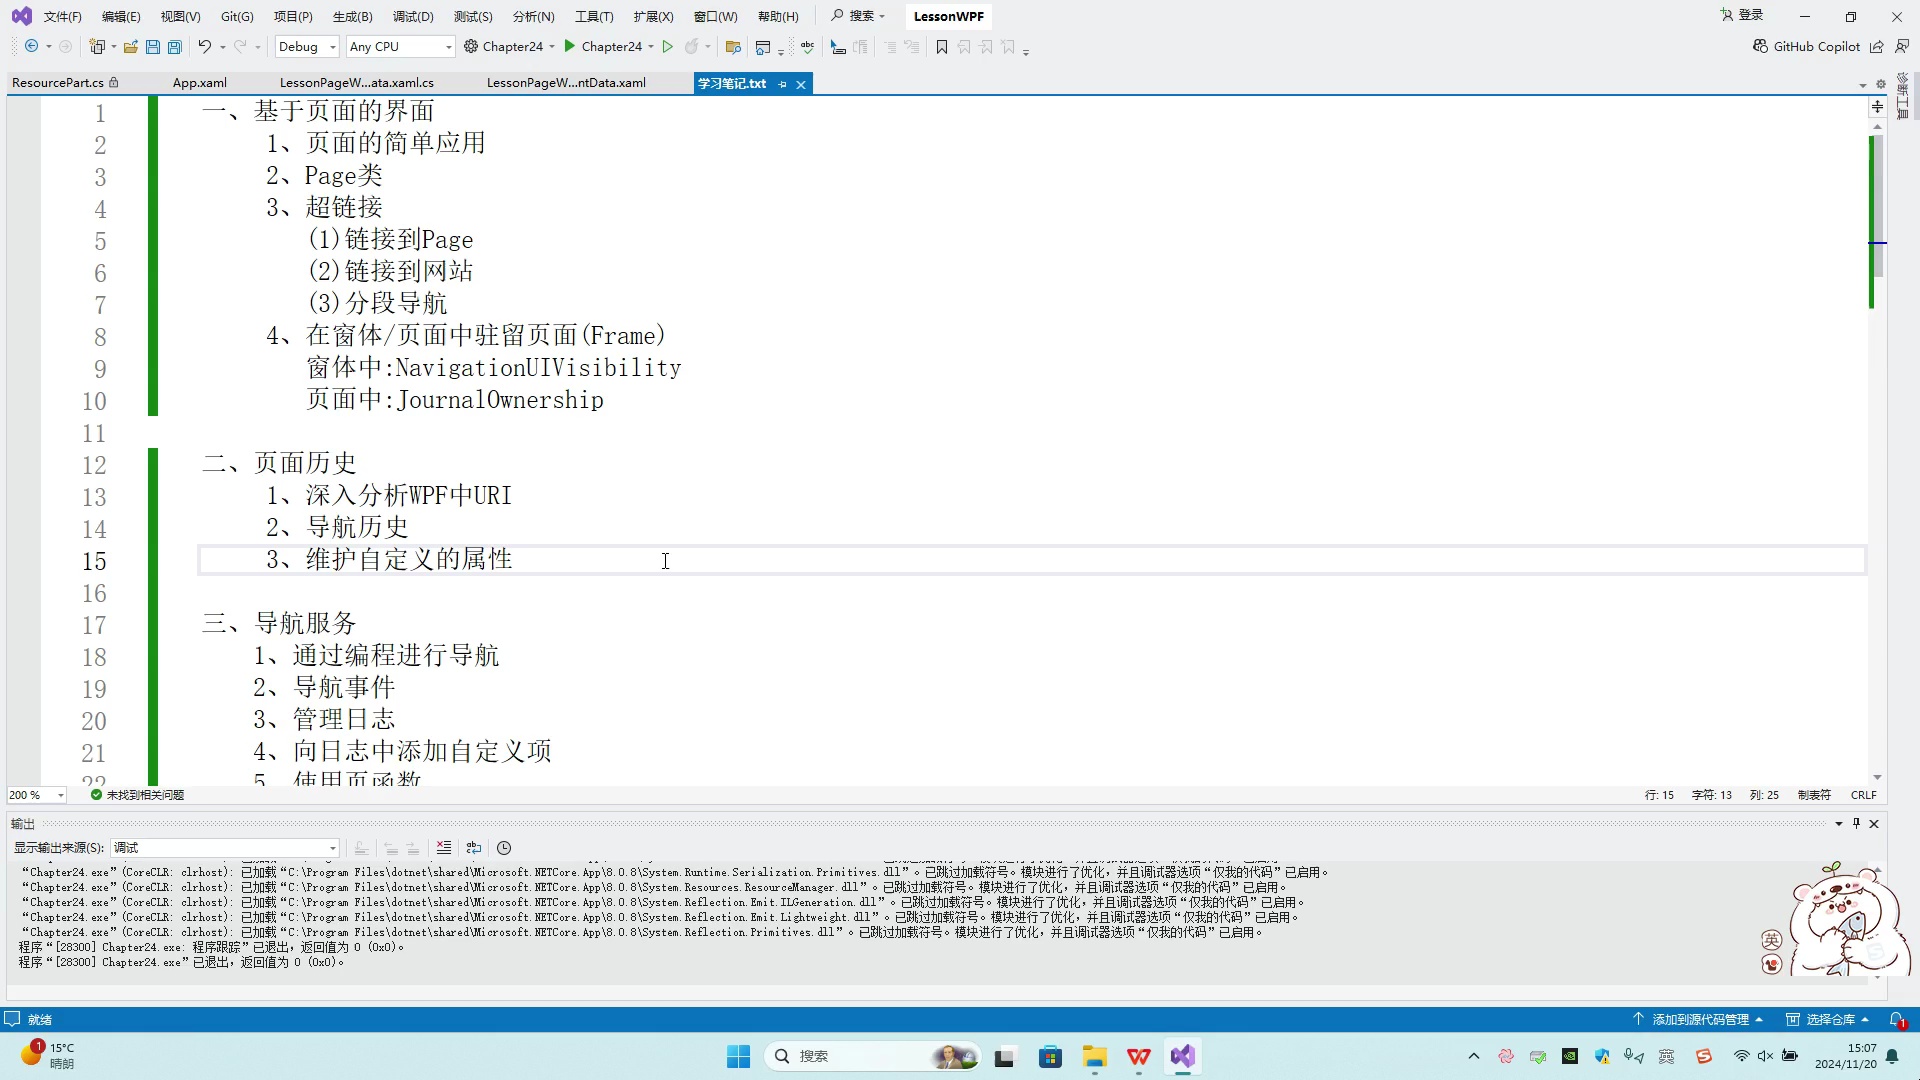1920x1080 pixels.
Task: Save all open files
Action: pyautogui.click(x=174, y=46)
